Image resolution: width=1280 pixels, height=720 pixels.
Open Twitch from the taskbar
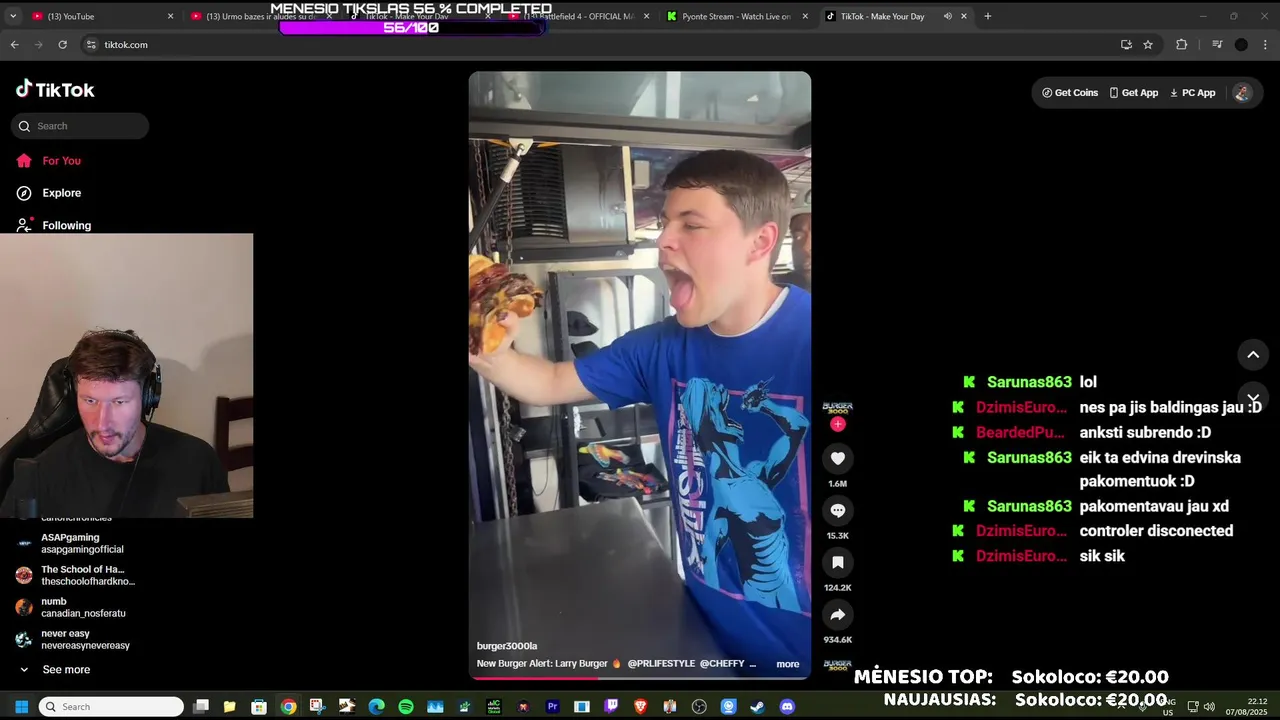(611, 706)
